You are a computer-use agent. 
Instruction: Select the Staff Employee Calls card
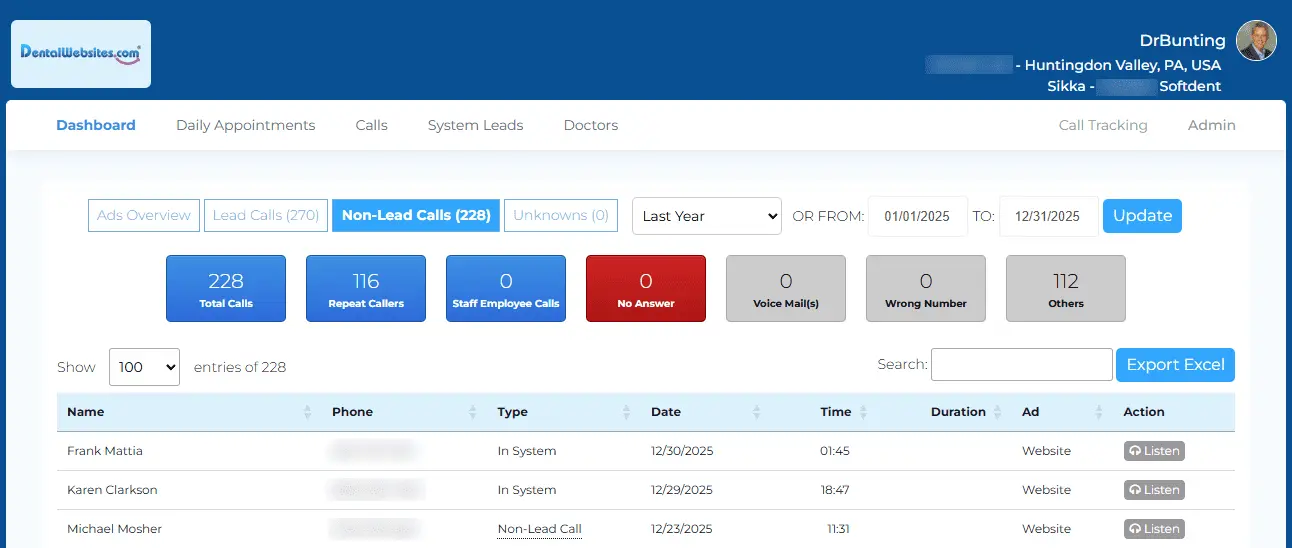pyautogui.click(x=506, y=289)
